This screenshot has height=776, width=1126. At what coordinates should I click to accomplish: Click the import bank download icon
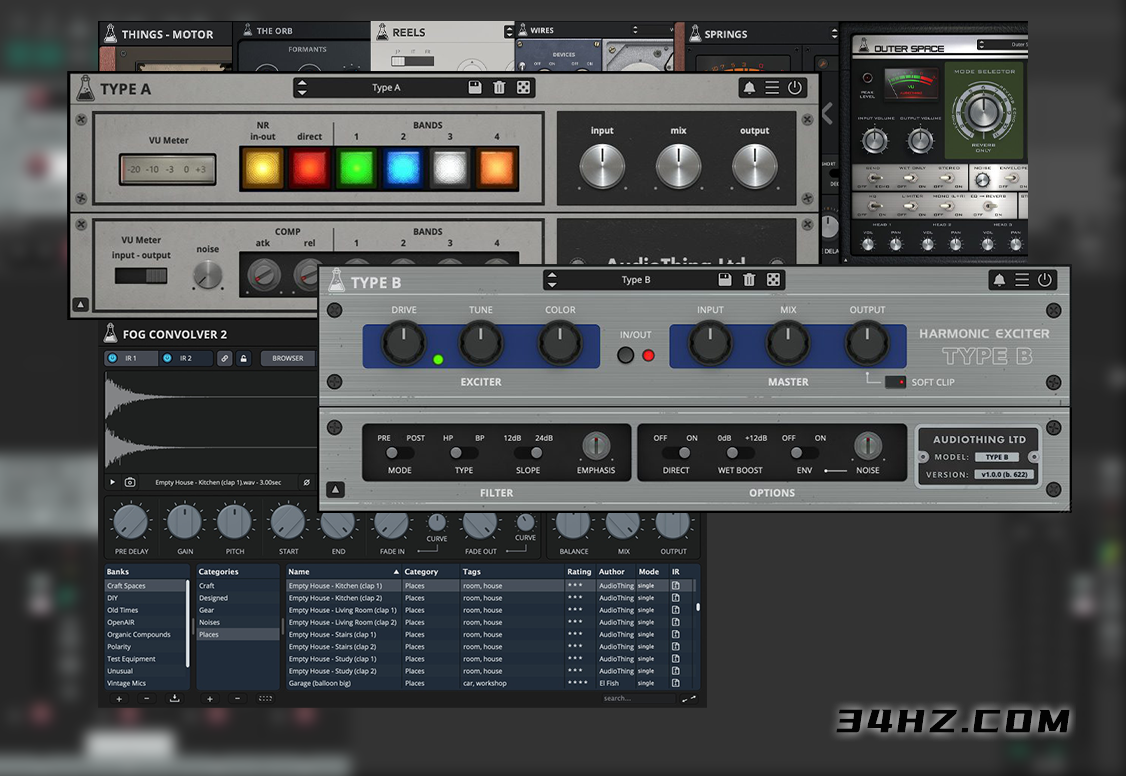click(175, 698)
